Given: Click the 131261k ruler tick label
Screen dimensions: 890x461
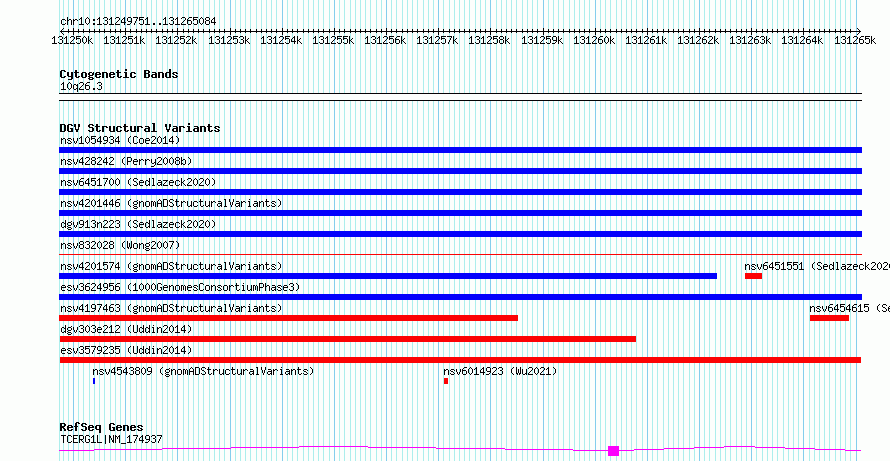Looking at the screenshot, I should pos(648,40).
